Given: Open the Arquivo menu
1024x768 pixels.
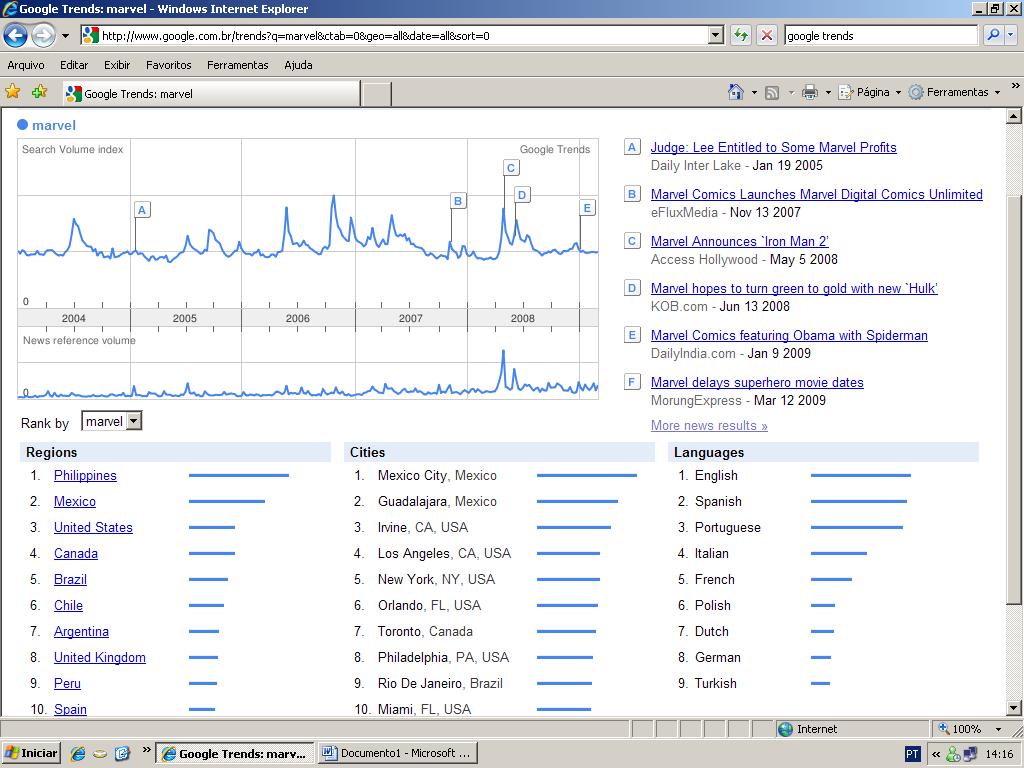Looking at the screenshot, I should click(26, 65).
